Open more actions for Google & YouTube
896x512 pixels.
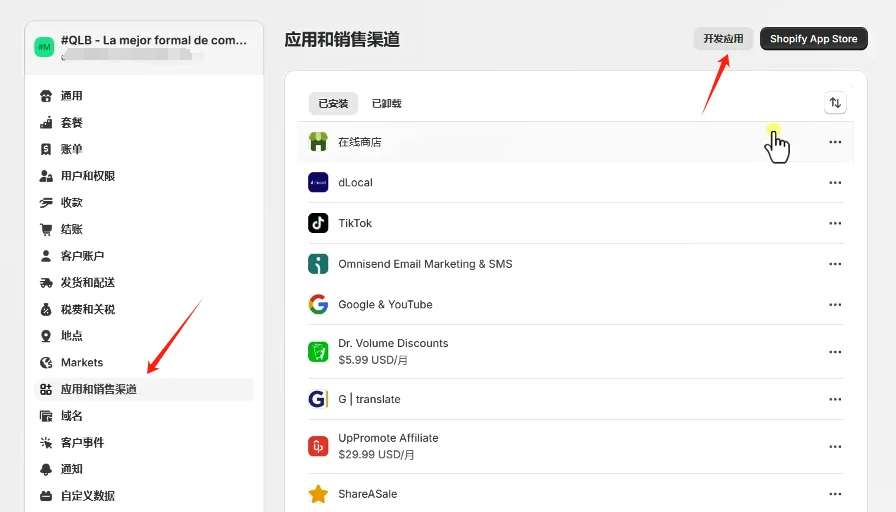coord(835,305)
